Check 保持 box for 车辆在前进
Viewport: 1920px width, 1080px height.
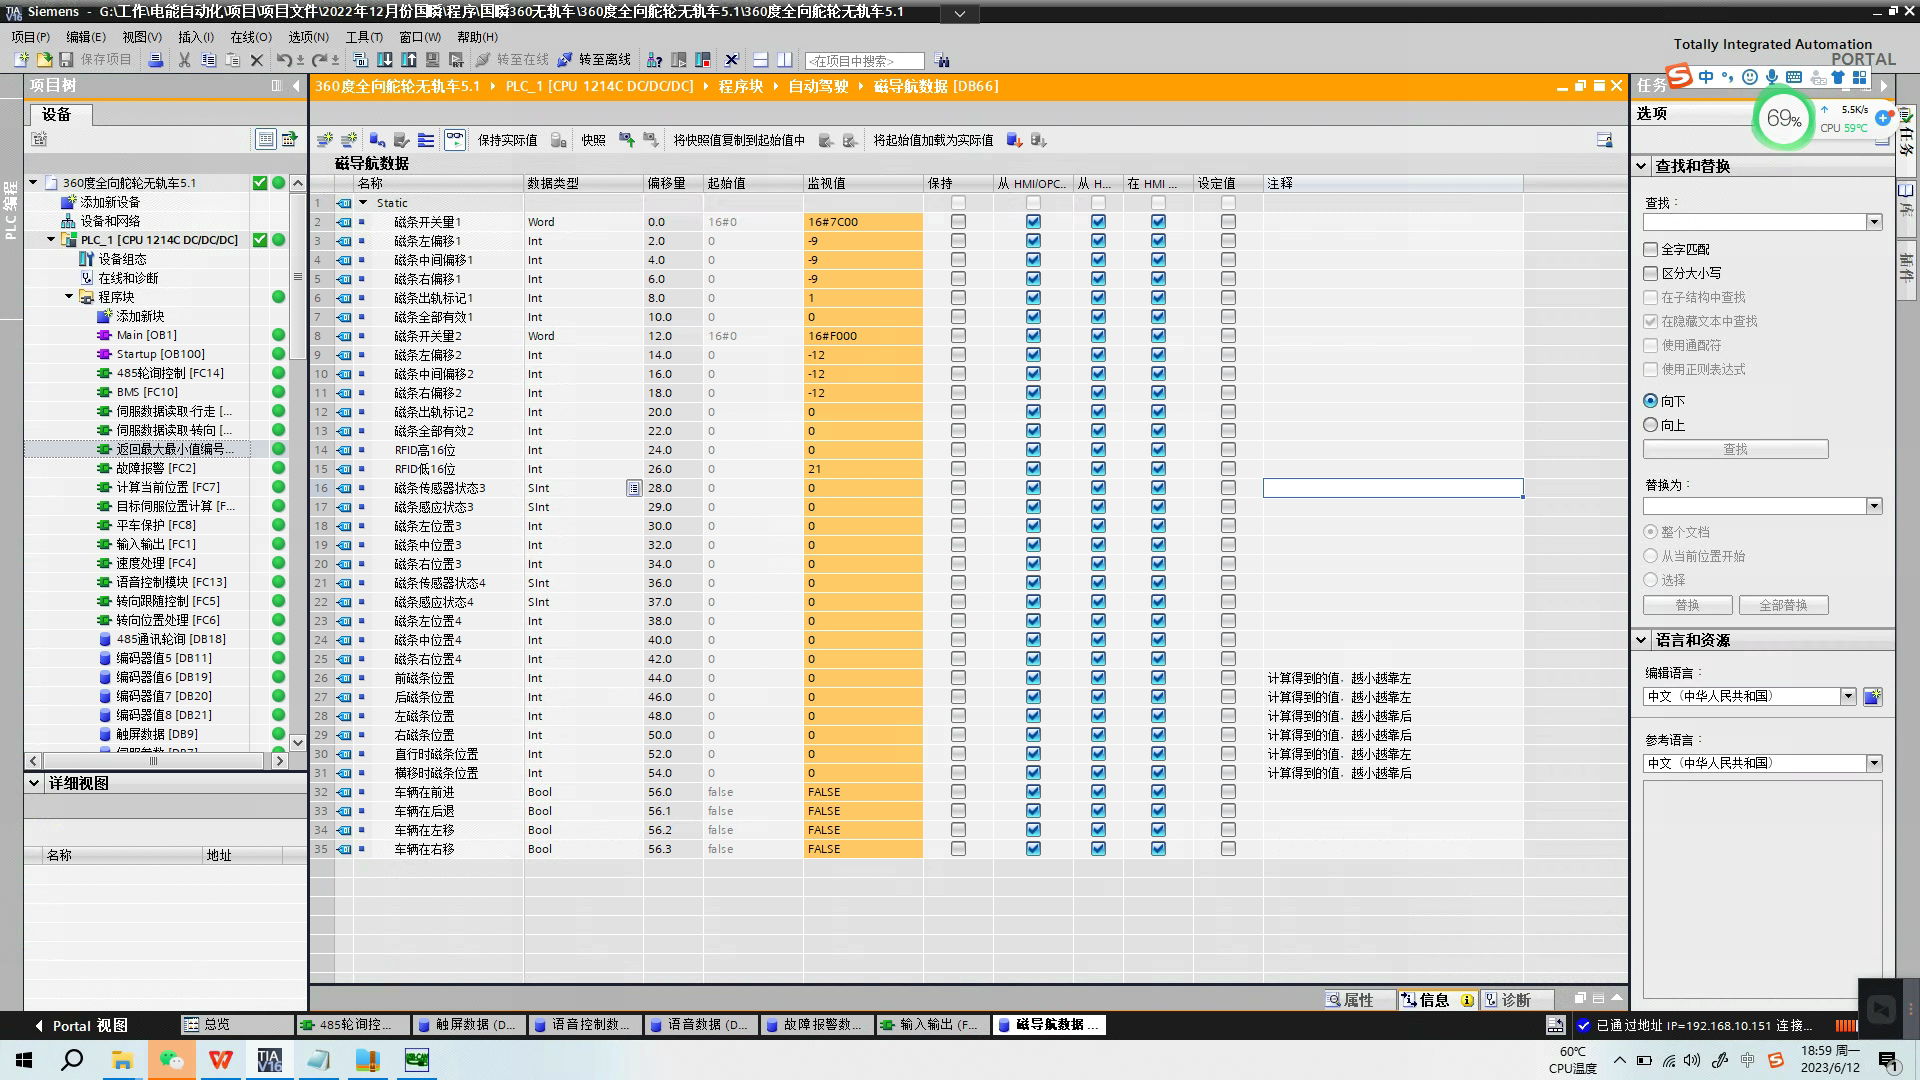pyautogui.click(x=958, y=792)
